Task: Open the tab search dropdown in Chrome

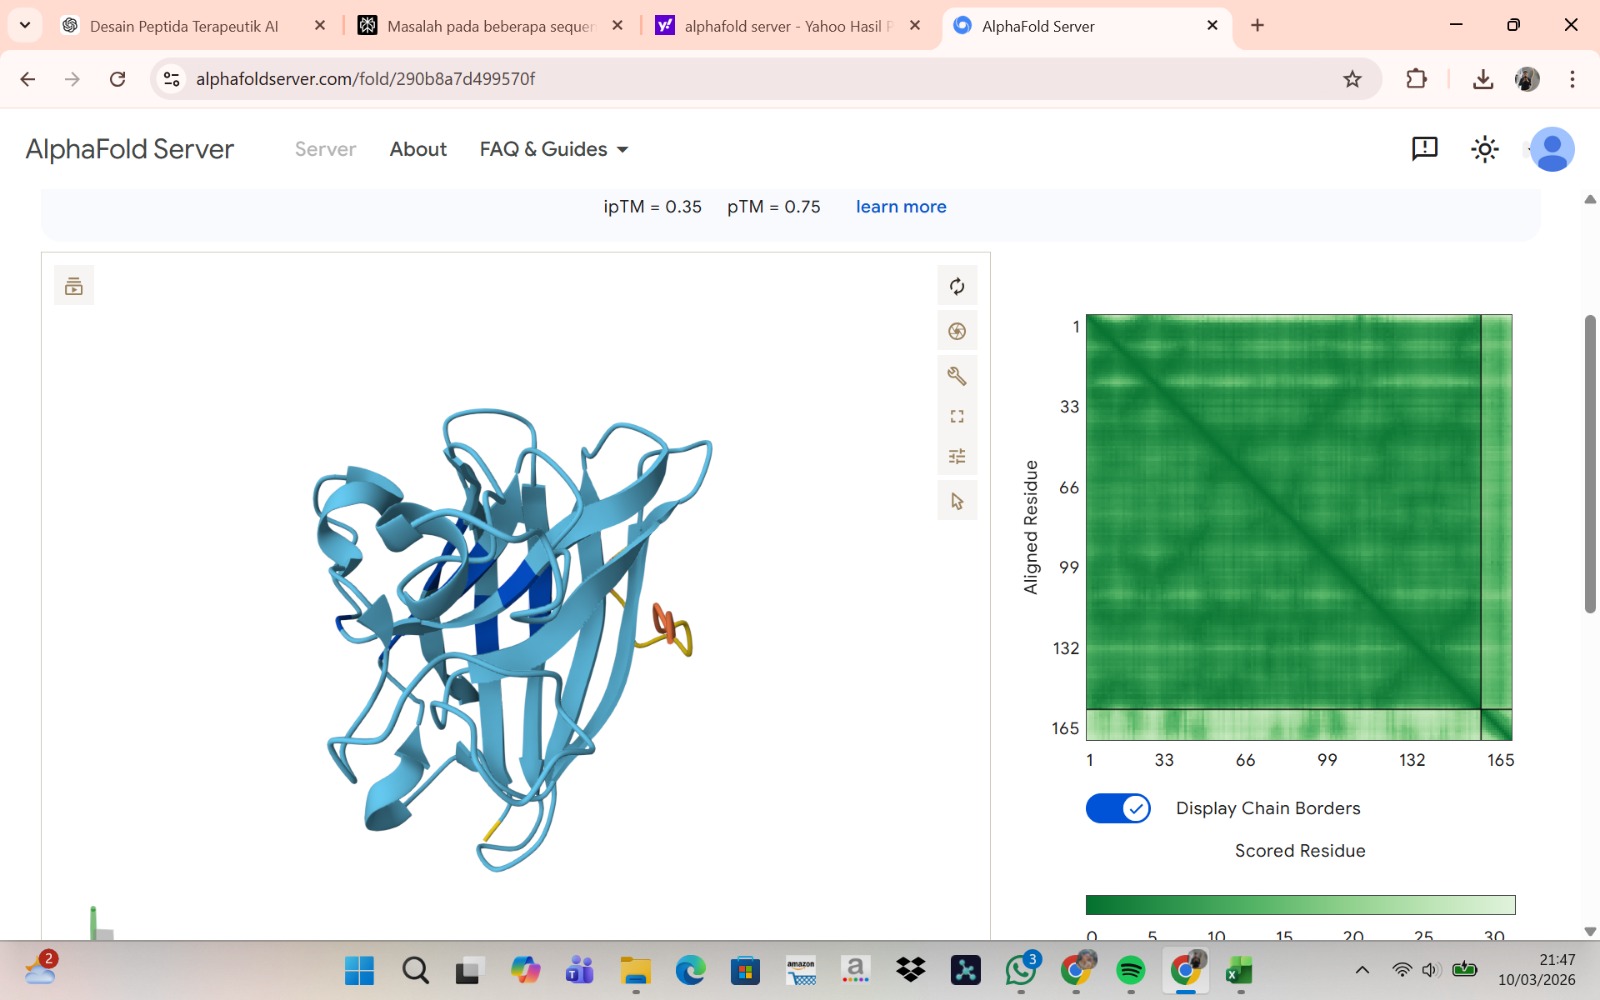Action: pyautogui.click(x=25, y=25)
